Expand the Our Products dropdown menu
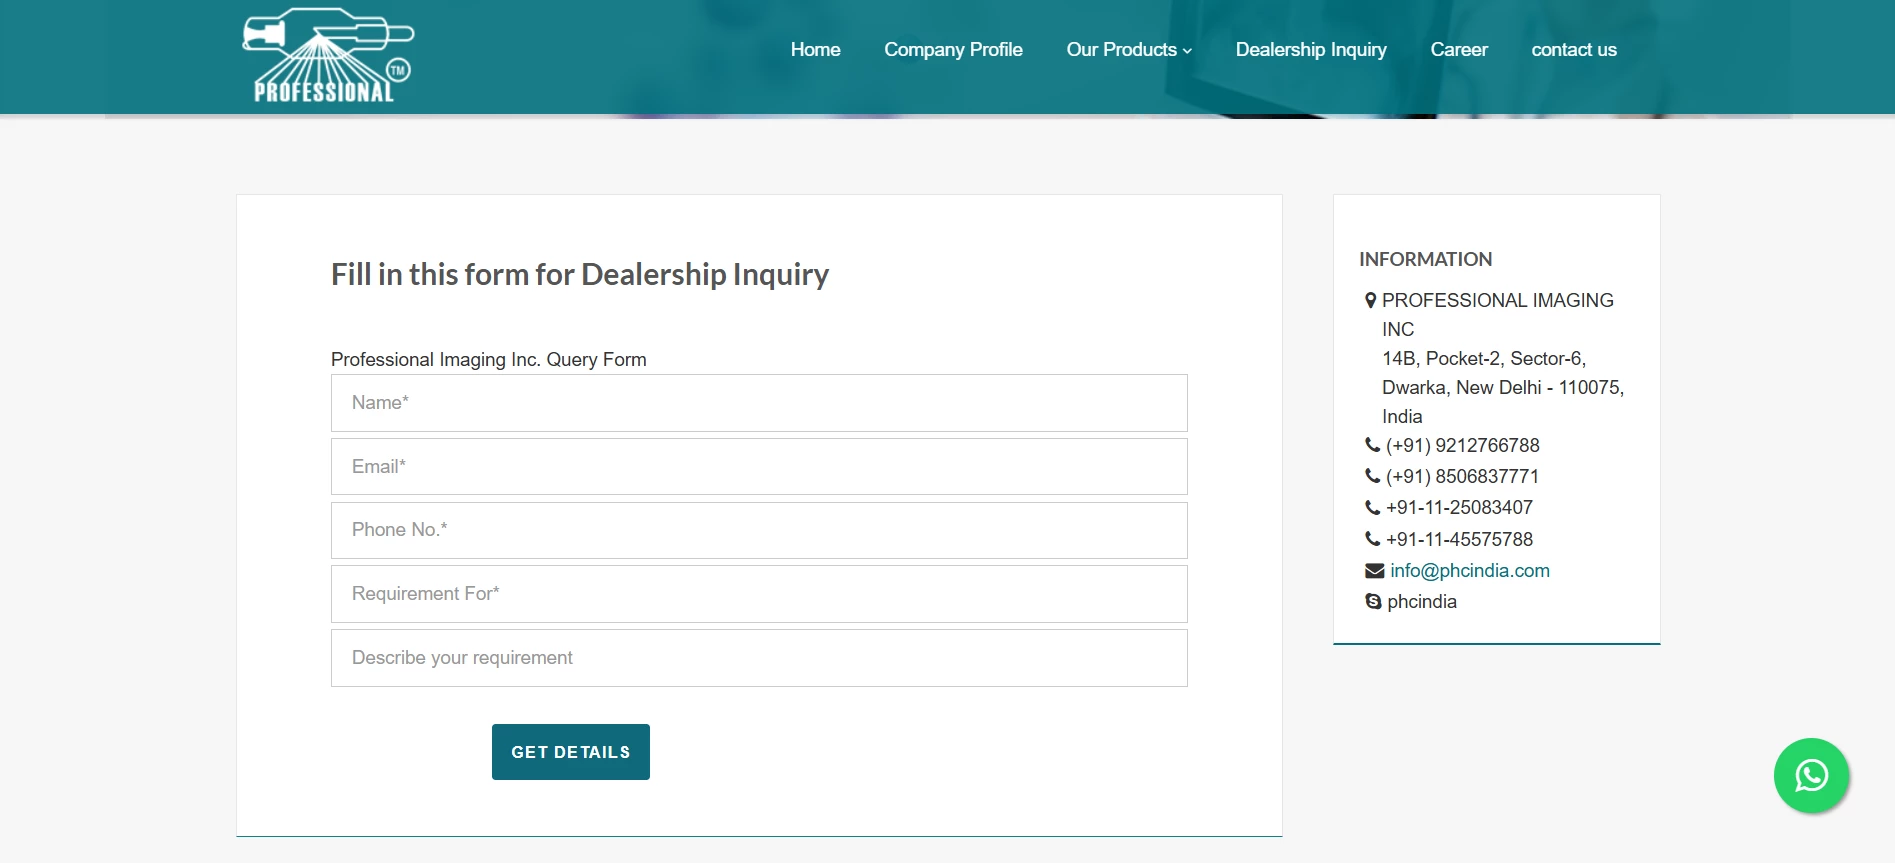Viewport: 1895px width, 863px height. pos(1129,50)
